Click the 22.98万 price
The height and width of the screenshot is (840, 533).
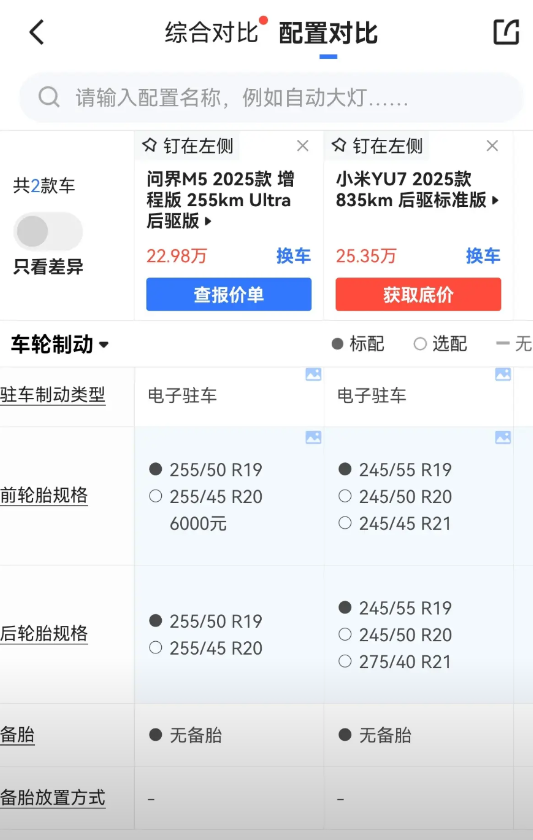click(x=177, y=256)
